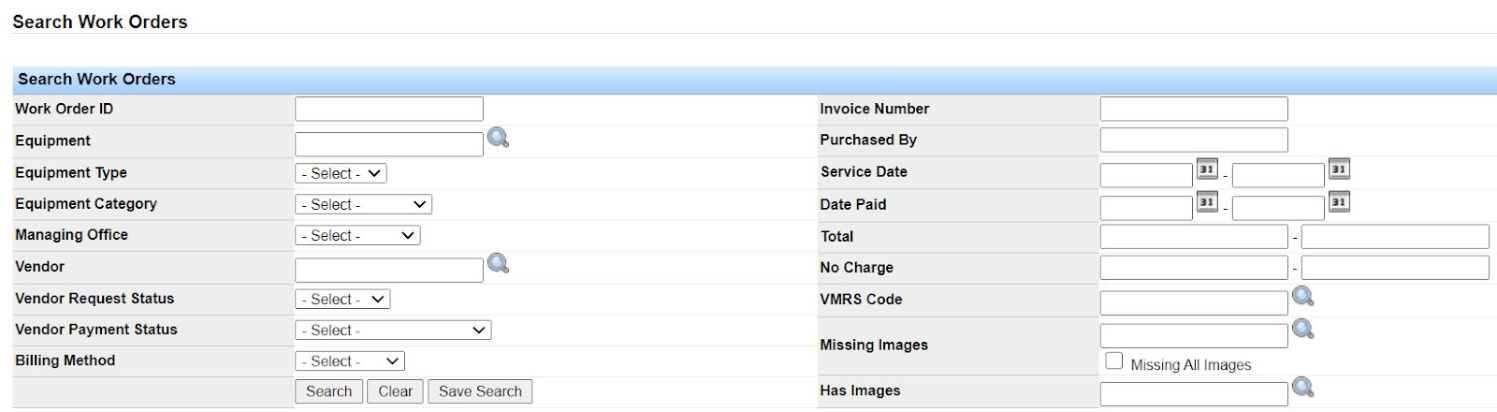The image size is (1497, 412).
Task: Focus the VMRS Code input field
Action: [x=1194, y=303]
